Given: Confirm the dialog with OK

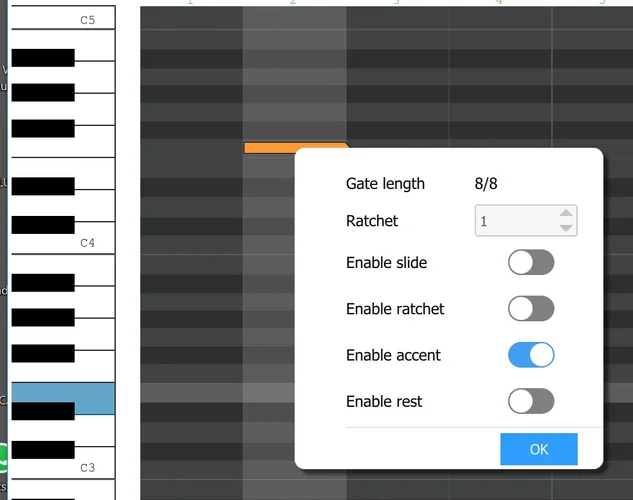Looking at the screenshot, I should (x=539, y=449).
